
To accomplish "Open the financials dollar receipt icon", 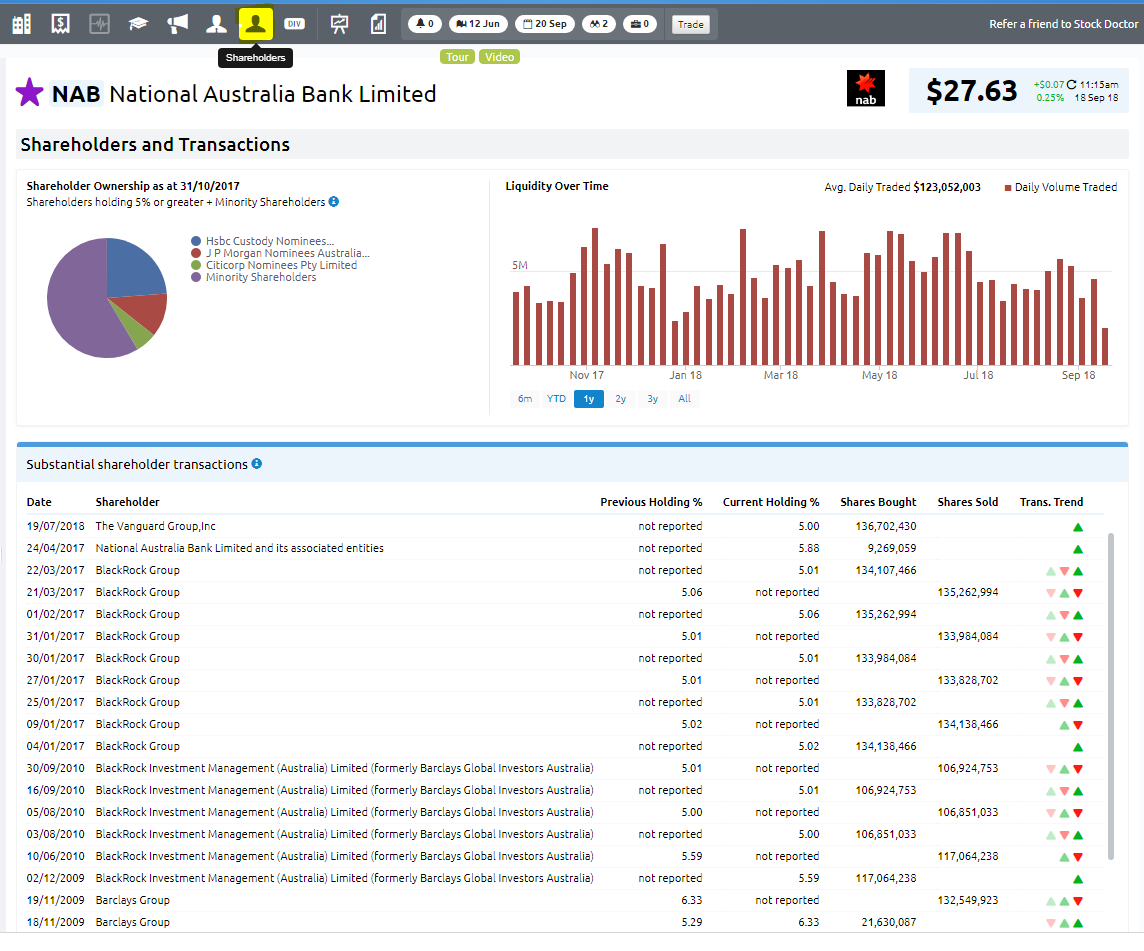I will click(61, 24).
